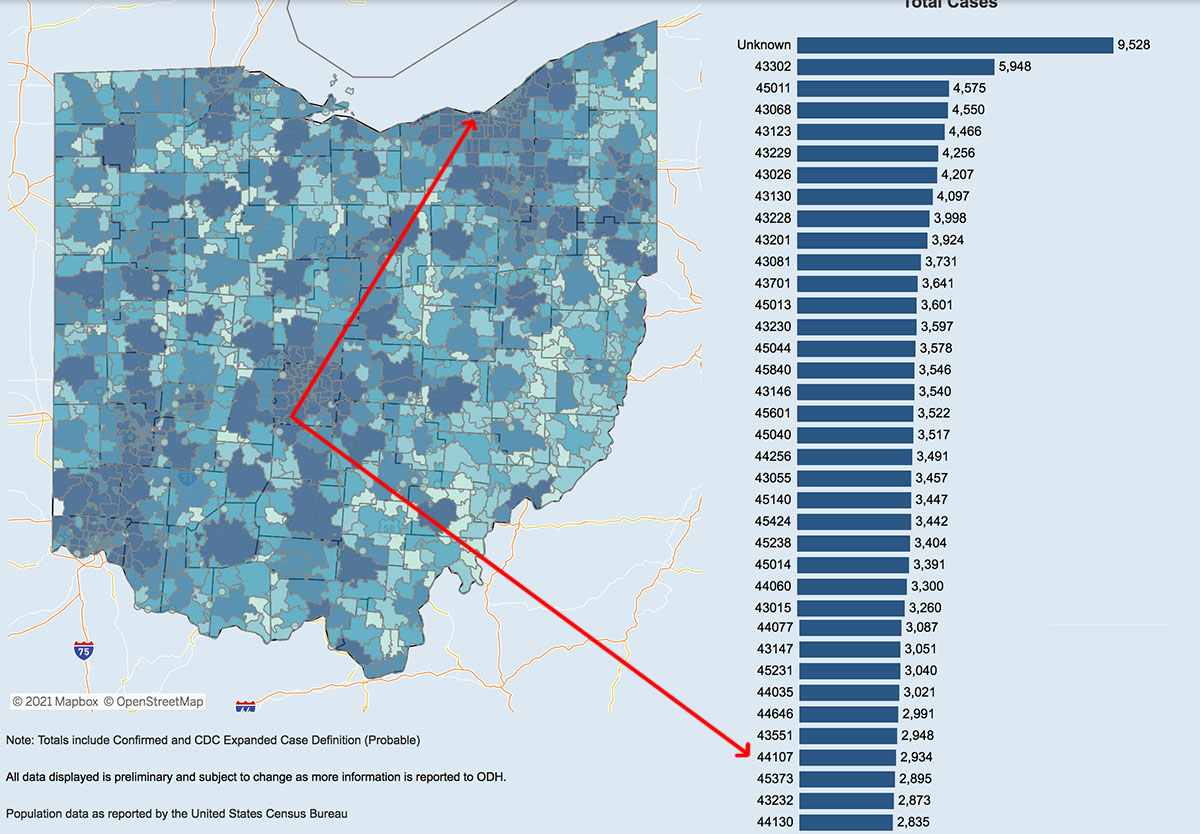This screenshot has width=1200, height=834.
Task: Click the 43015 bar showing 3,260
Action: point(852,608)
